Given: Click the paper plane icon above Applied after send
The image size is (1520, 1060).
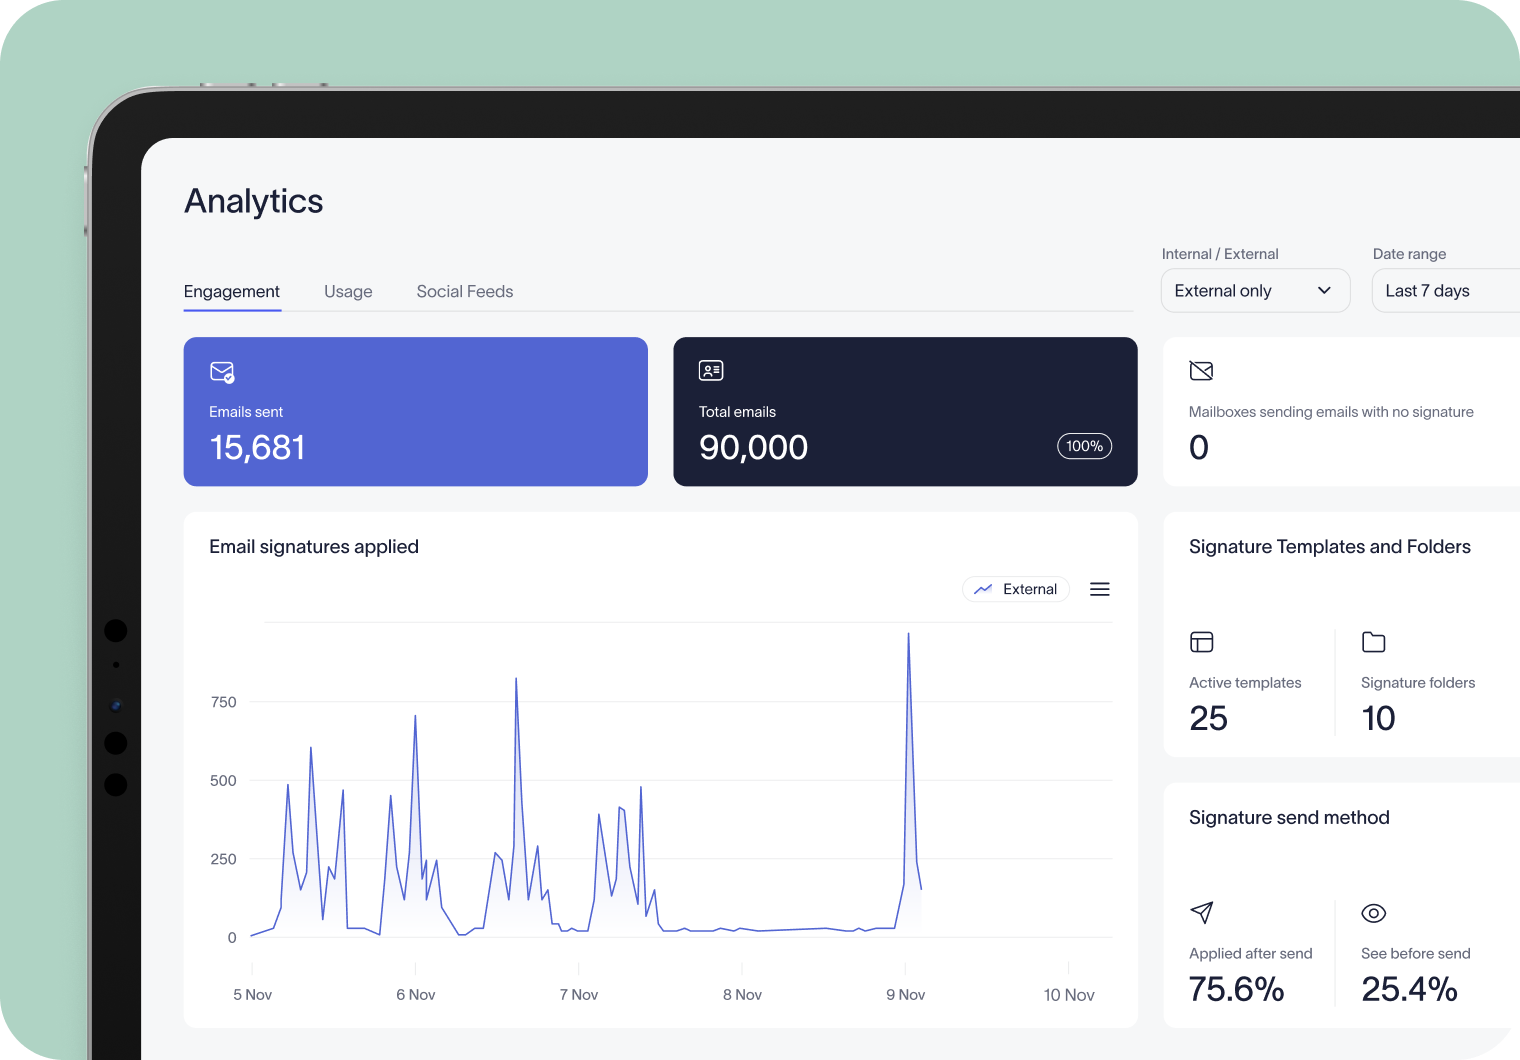Looking at the screenshot, I should point(1201,913).
